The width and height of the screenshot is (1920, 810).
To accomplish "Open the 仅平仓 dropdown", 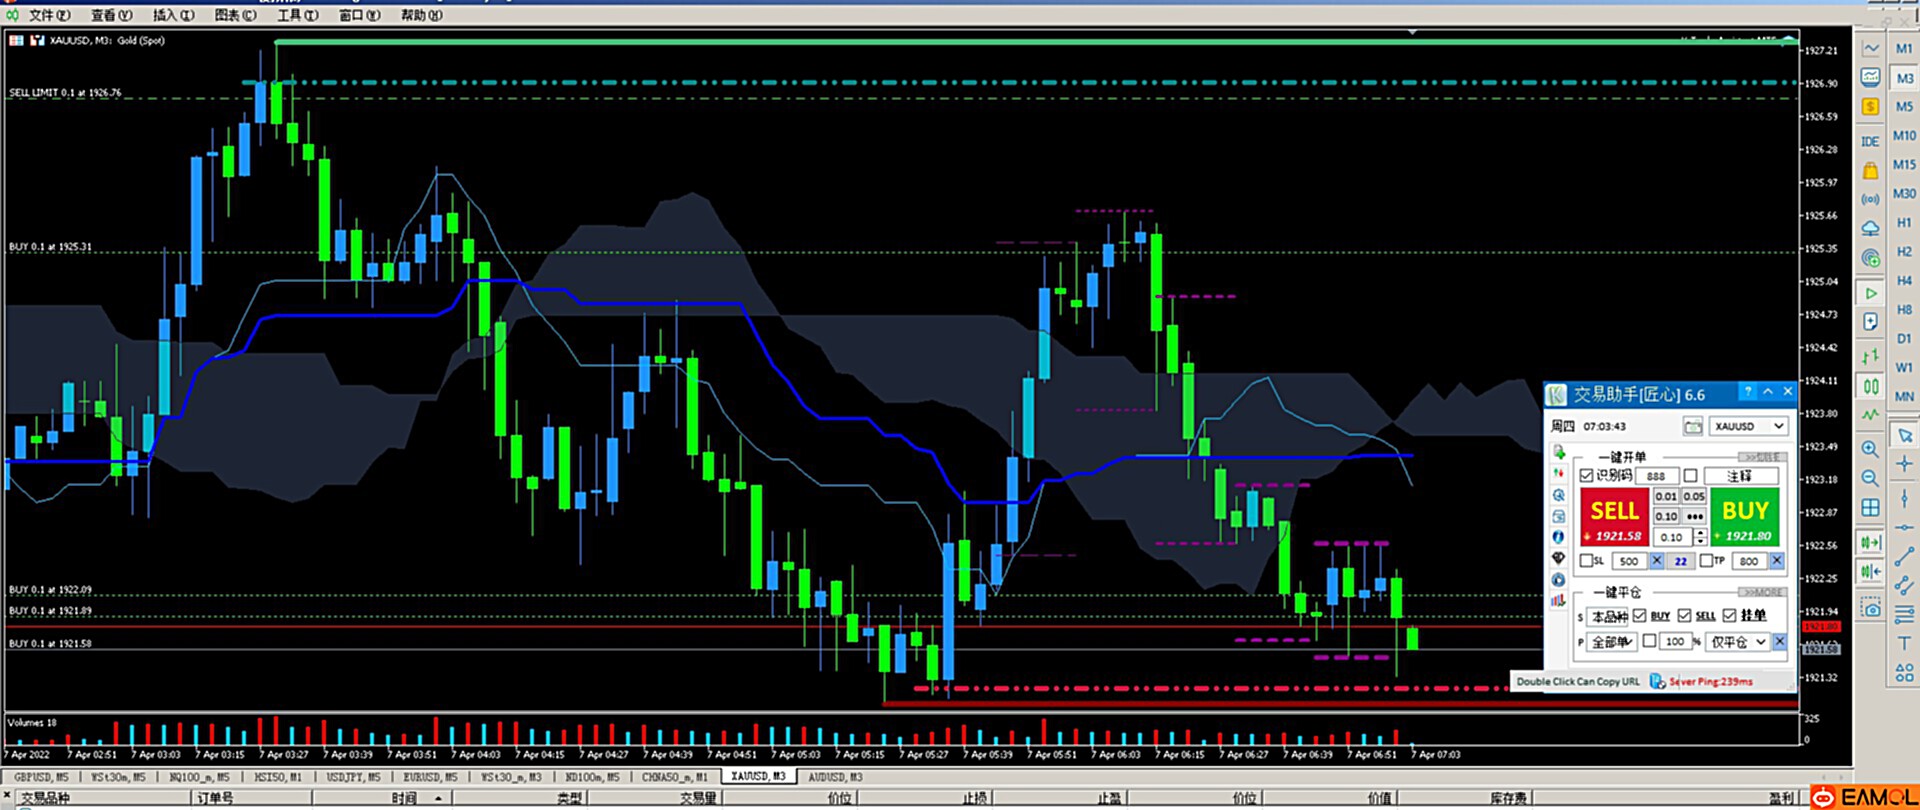I will coord(1738,642).
